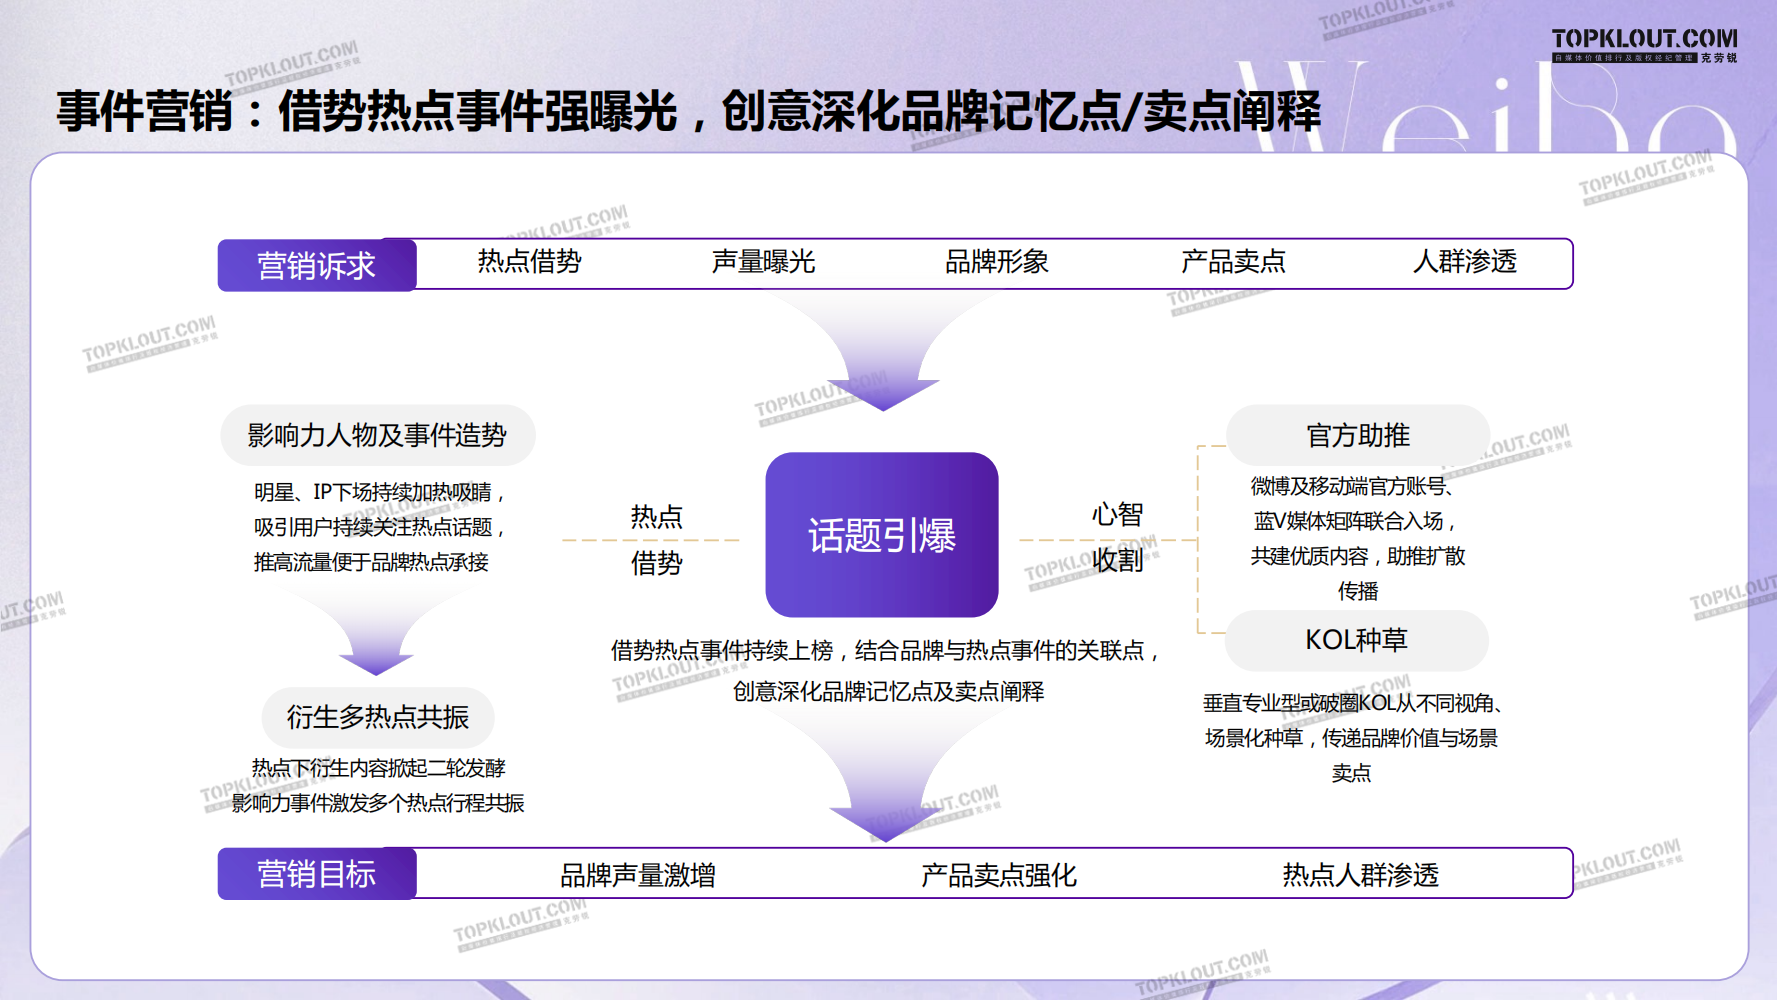
Task: Select 品牌声量激增 in the bottom bar
Action: 637,875
